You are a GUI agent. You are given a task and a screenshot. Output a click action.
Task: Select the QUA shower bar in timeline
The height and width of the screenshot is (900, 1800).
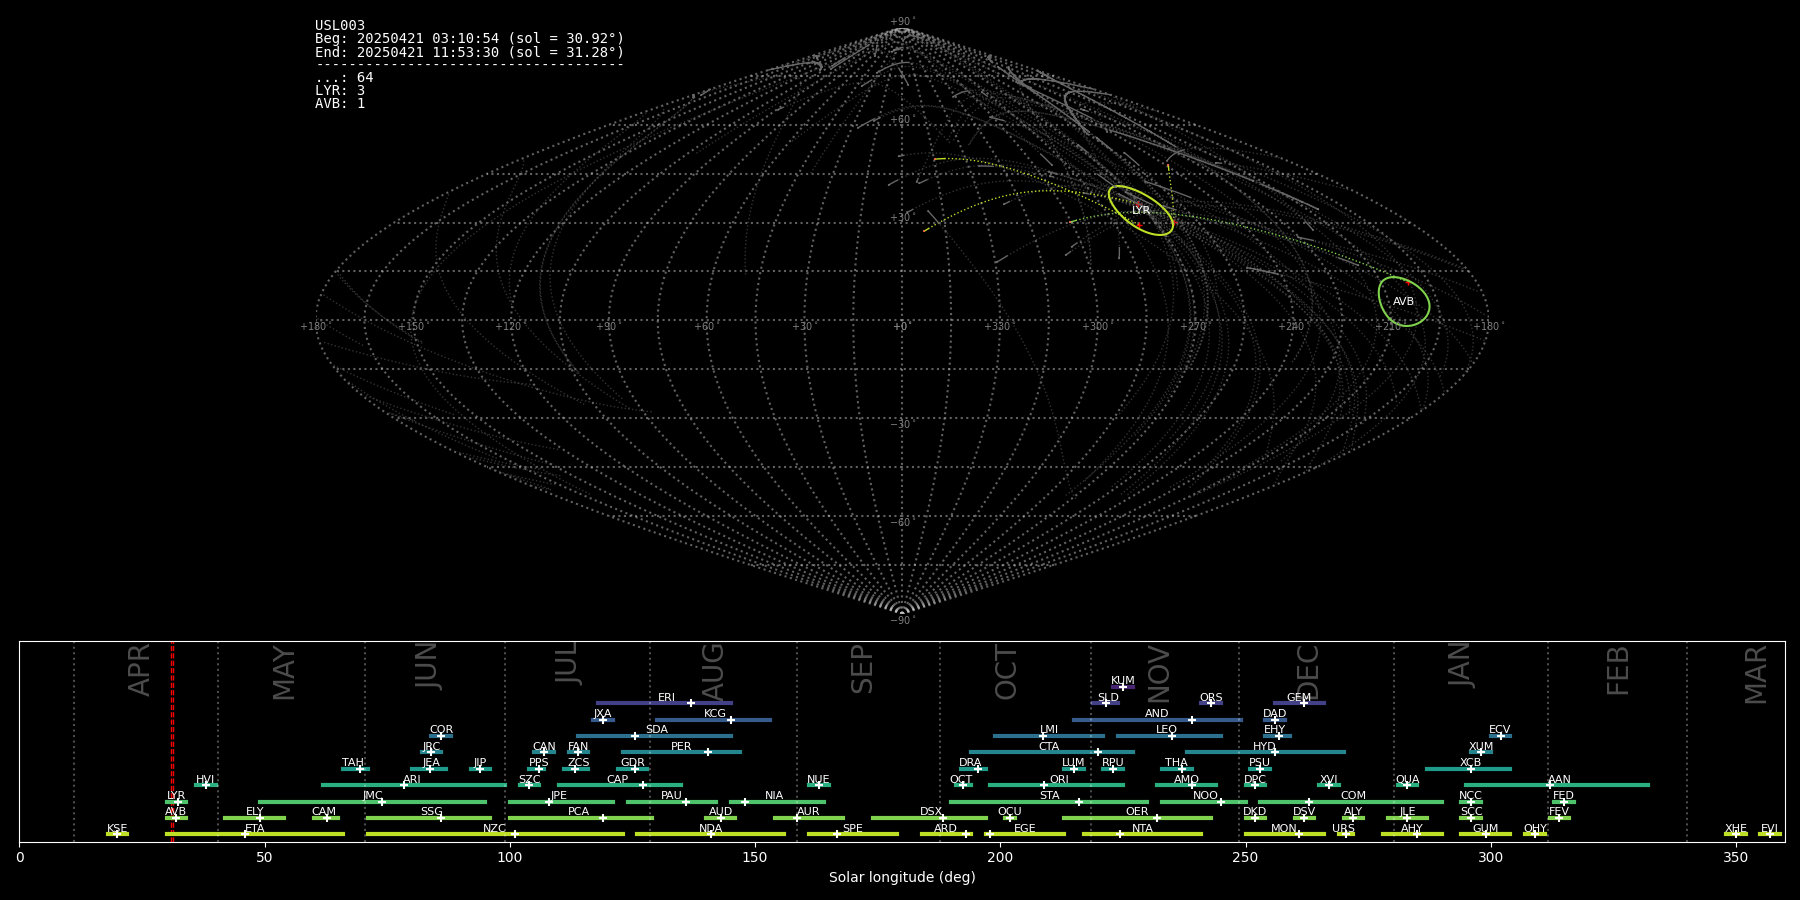(1407, 785)
